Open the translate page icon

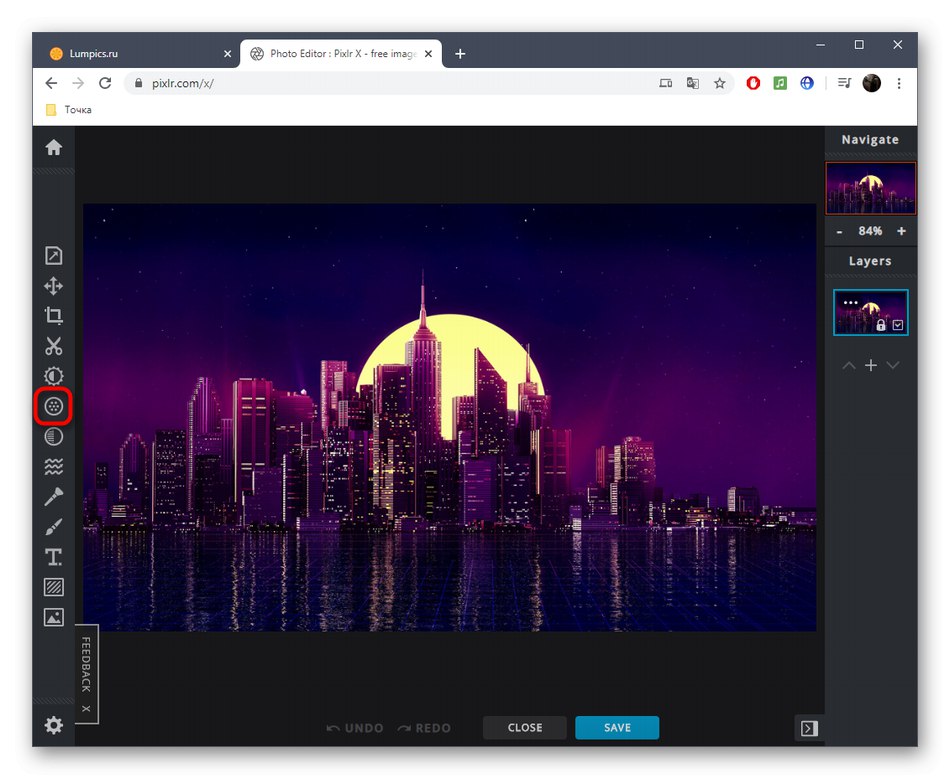[x=693, y=83]
